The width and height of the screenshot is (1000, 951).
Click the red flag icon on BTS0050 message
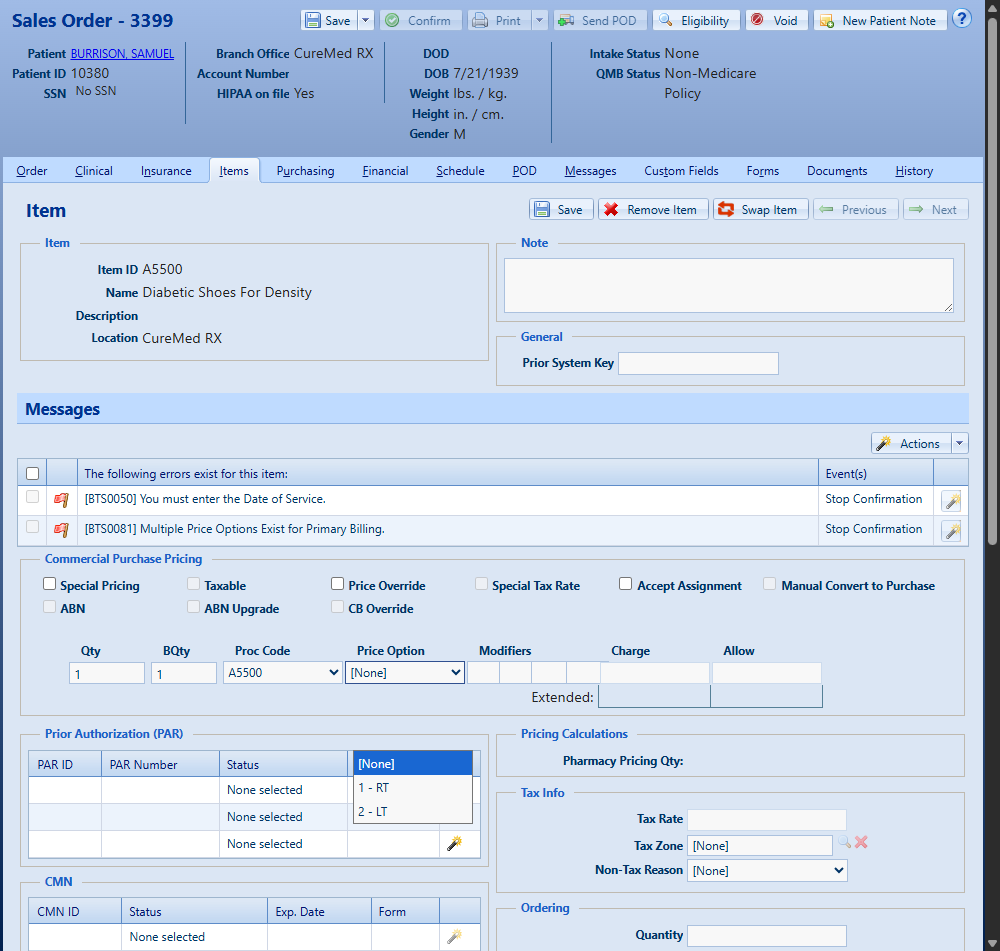(61, 500)
